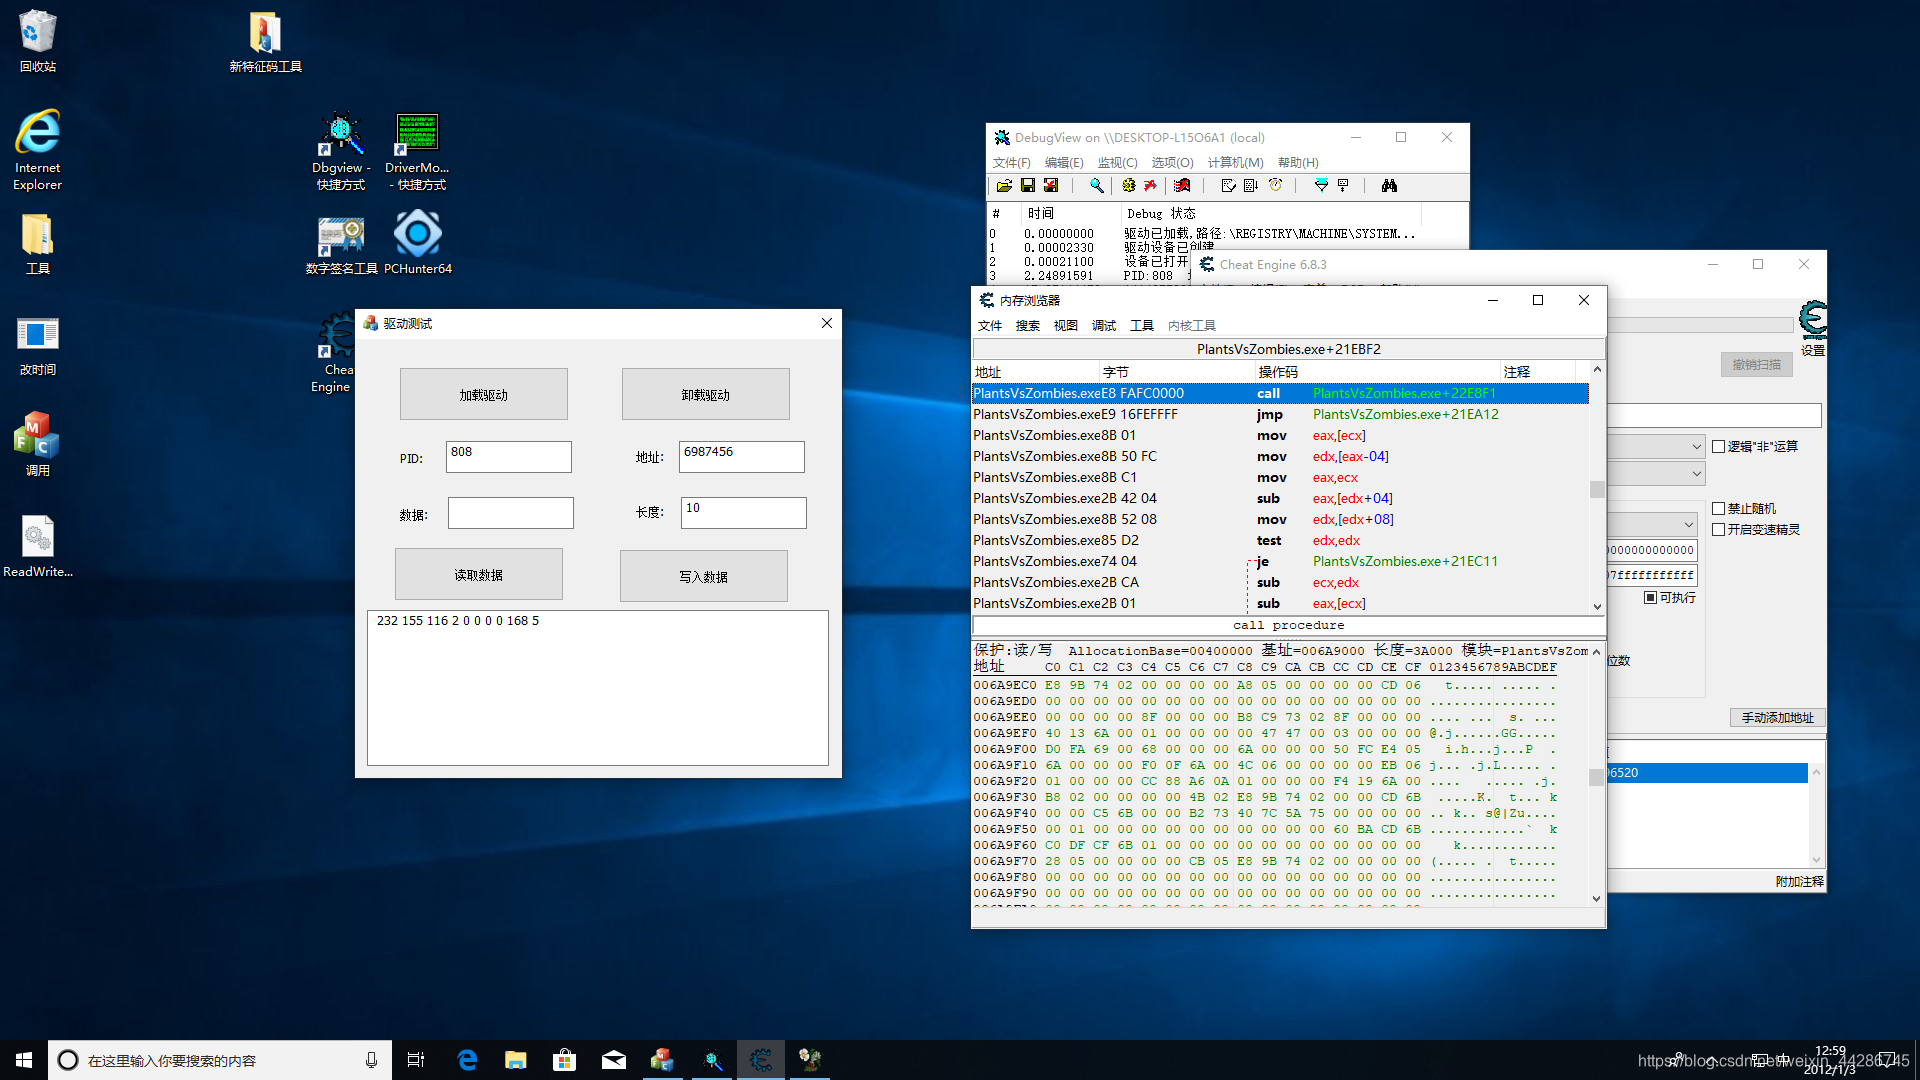Open Internet Explorer desktop icon

[37, 150]
